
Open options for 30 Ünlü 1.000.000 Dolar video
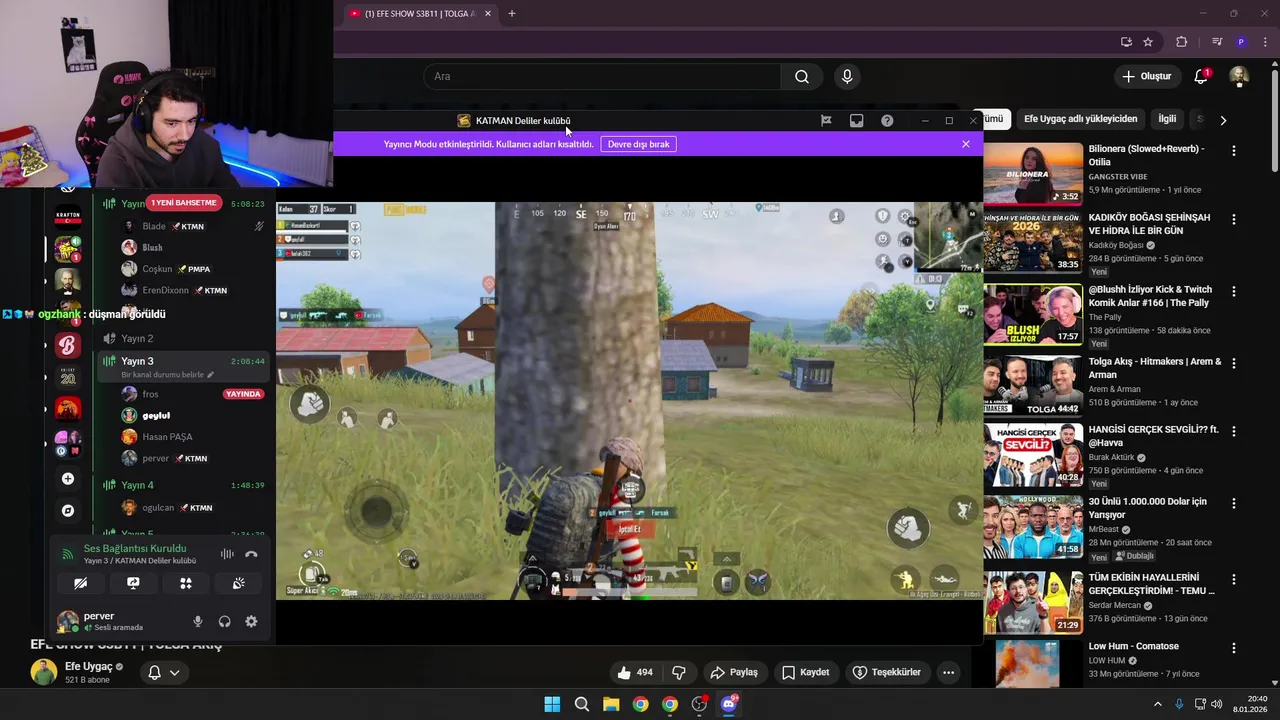point(1234,504)
